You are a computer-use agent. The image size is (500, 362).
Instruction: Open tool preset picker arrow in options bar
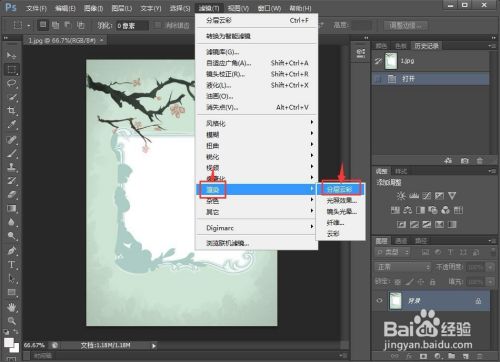29,25
